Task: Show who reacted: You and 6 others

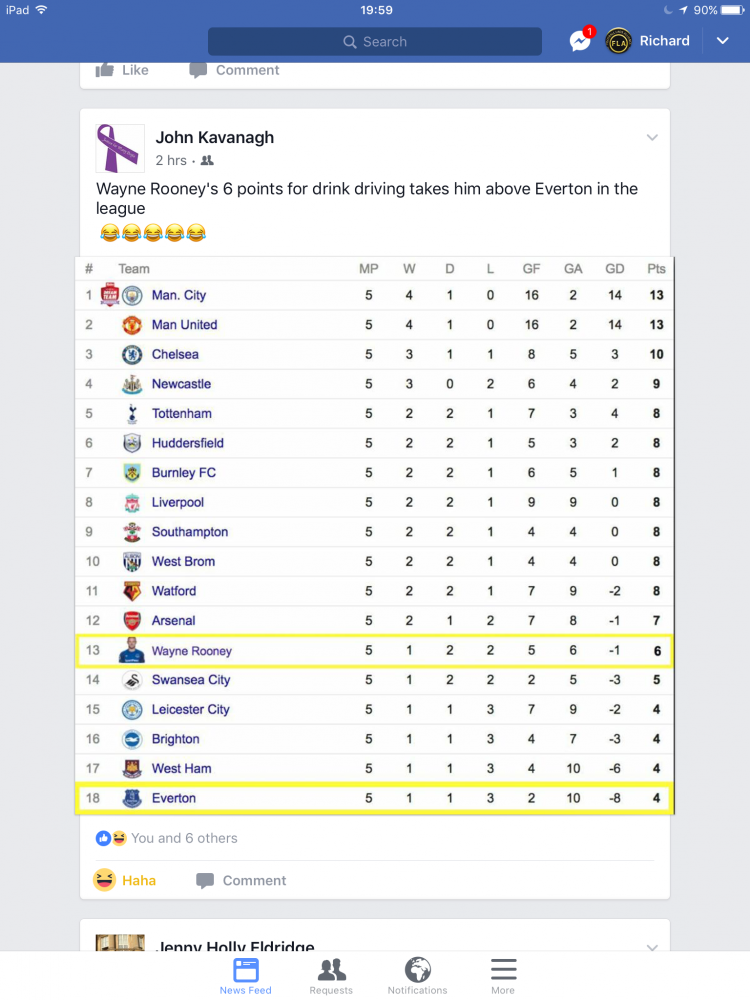Action: pos(184,838)
